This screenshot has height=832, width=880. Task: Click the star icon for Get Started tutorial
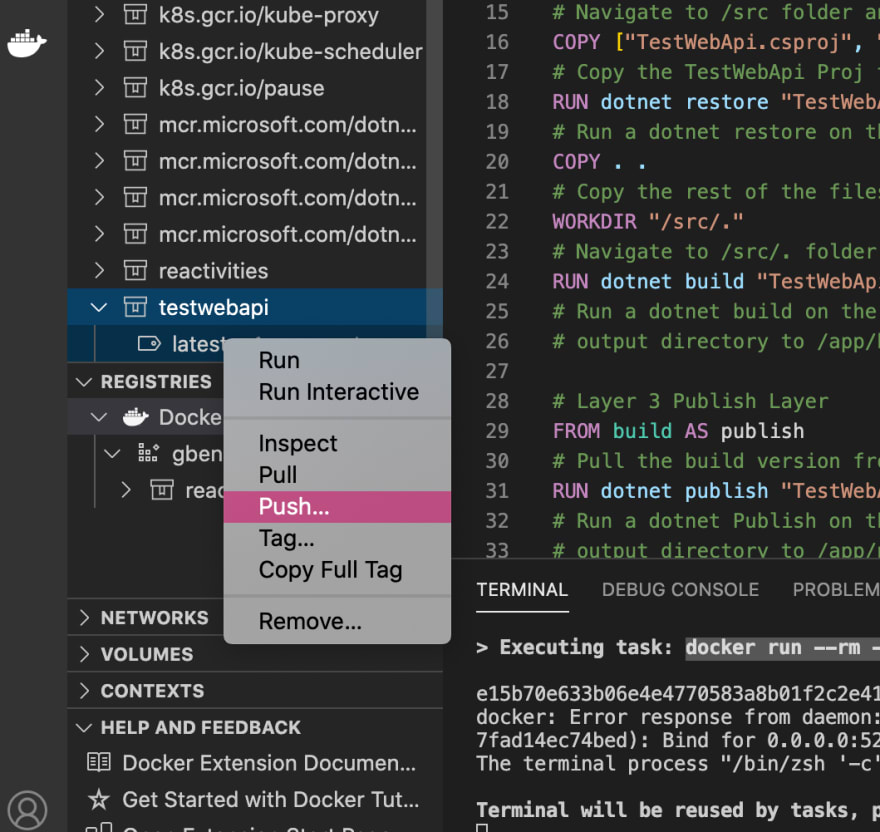click(99, 799)
